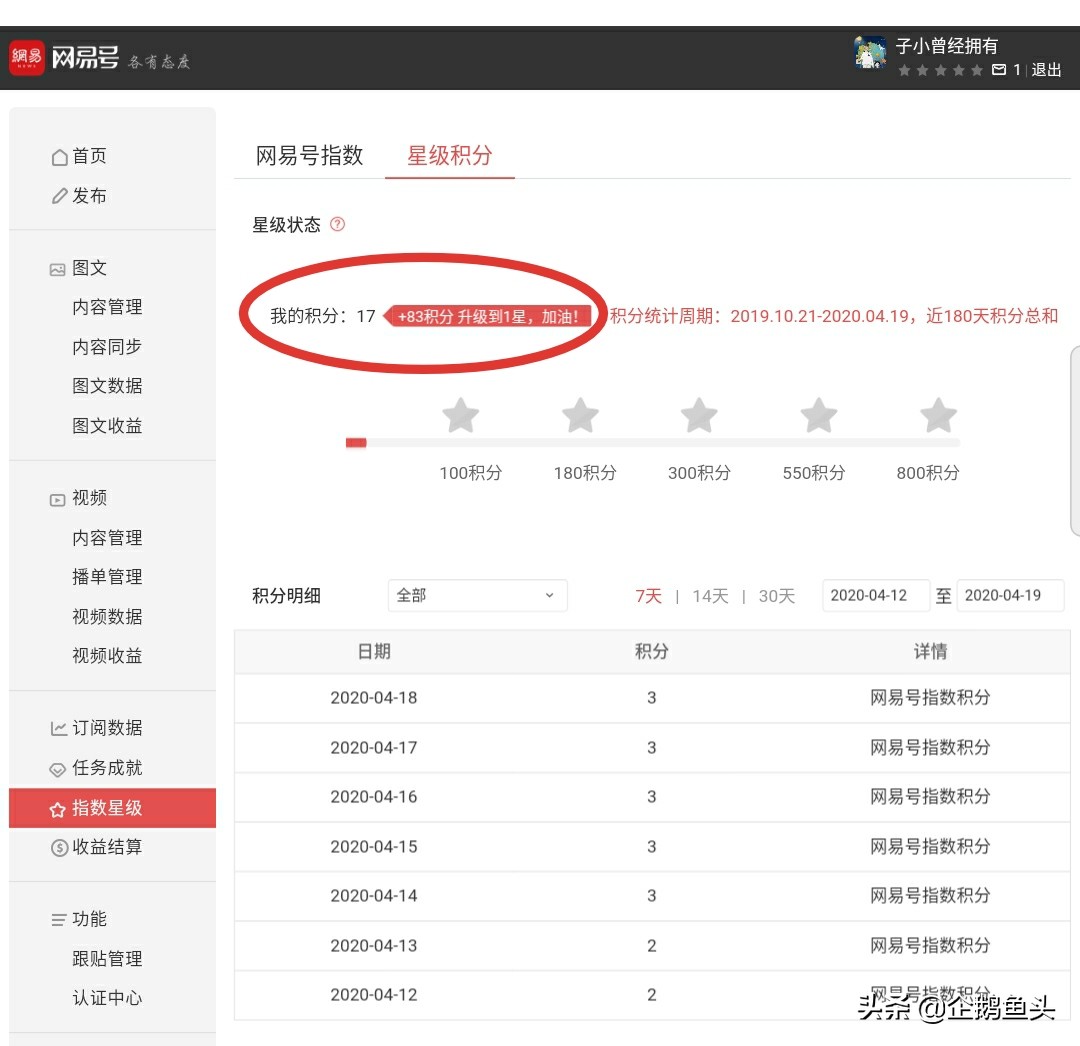Open the 收益结算 coin icon
Screen dimensions: 1080x1046
62,848
